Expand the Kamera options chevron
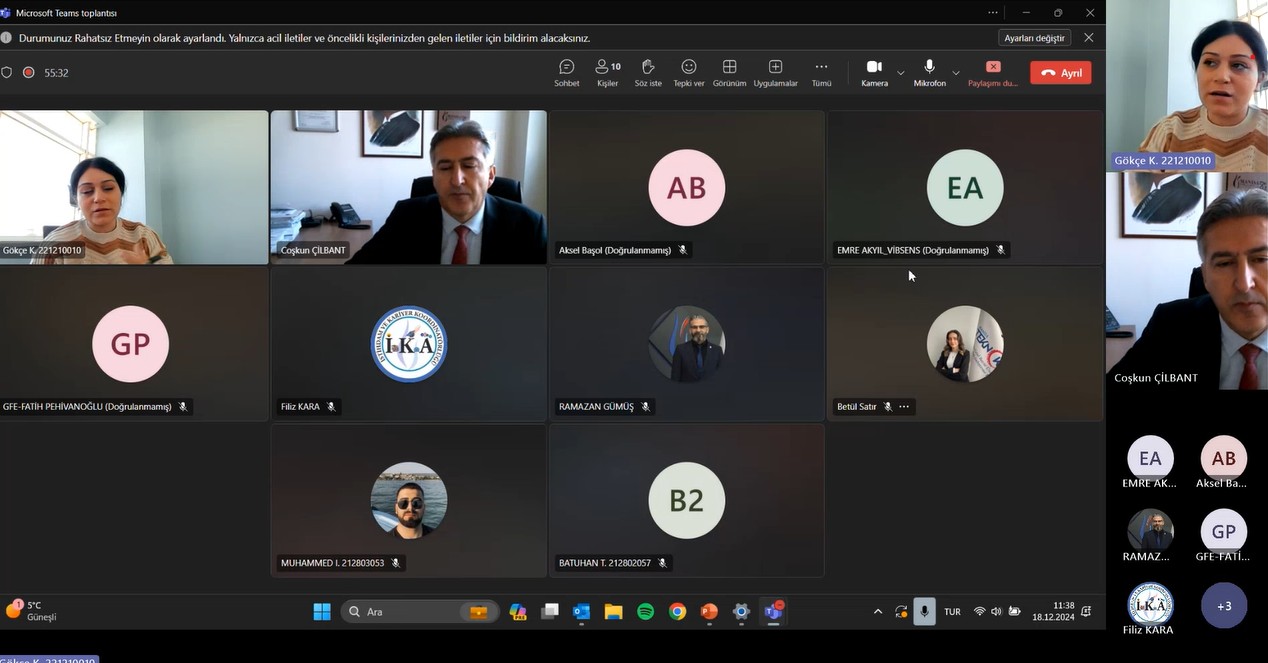Image resolution: width=1268 pixels, height=663 pixels. [901, 73]
